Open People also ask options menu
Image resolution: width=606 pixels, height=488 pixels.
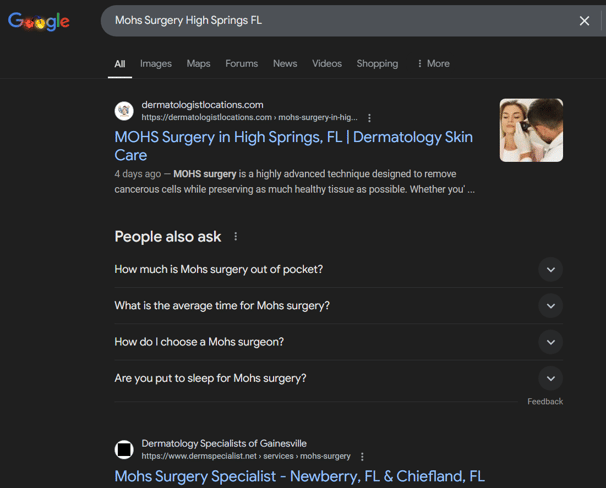point(236,237)
